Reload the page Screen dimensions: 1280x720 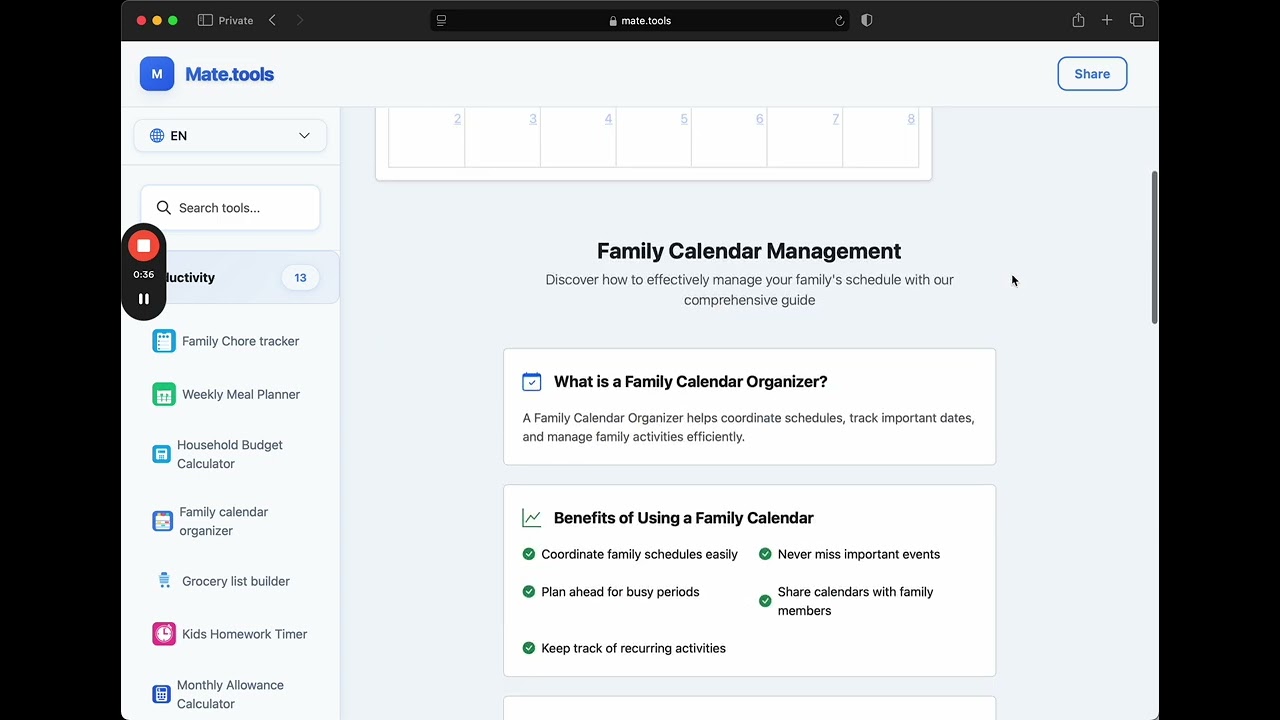839,20
